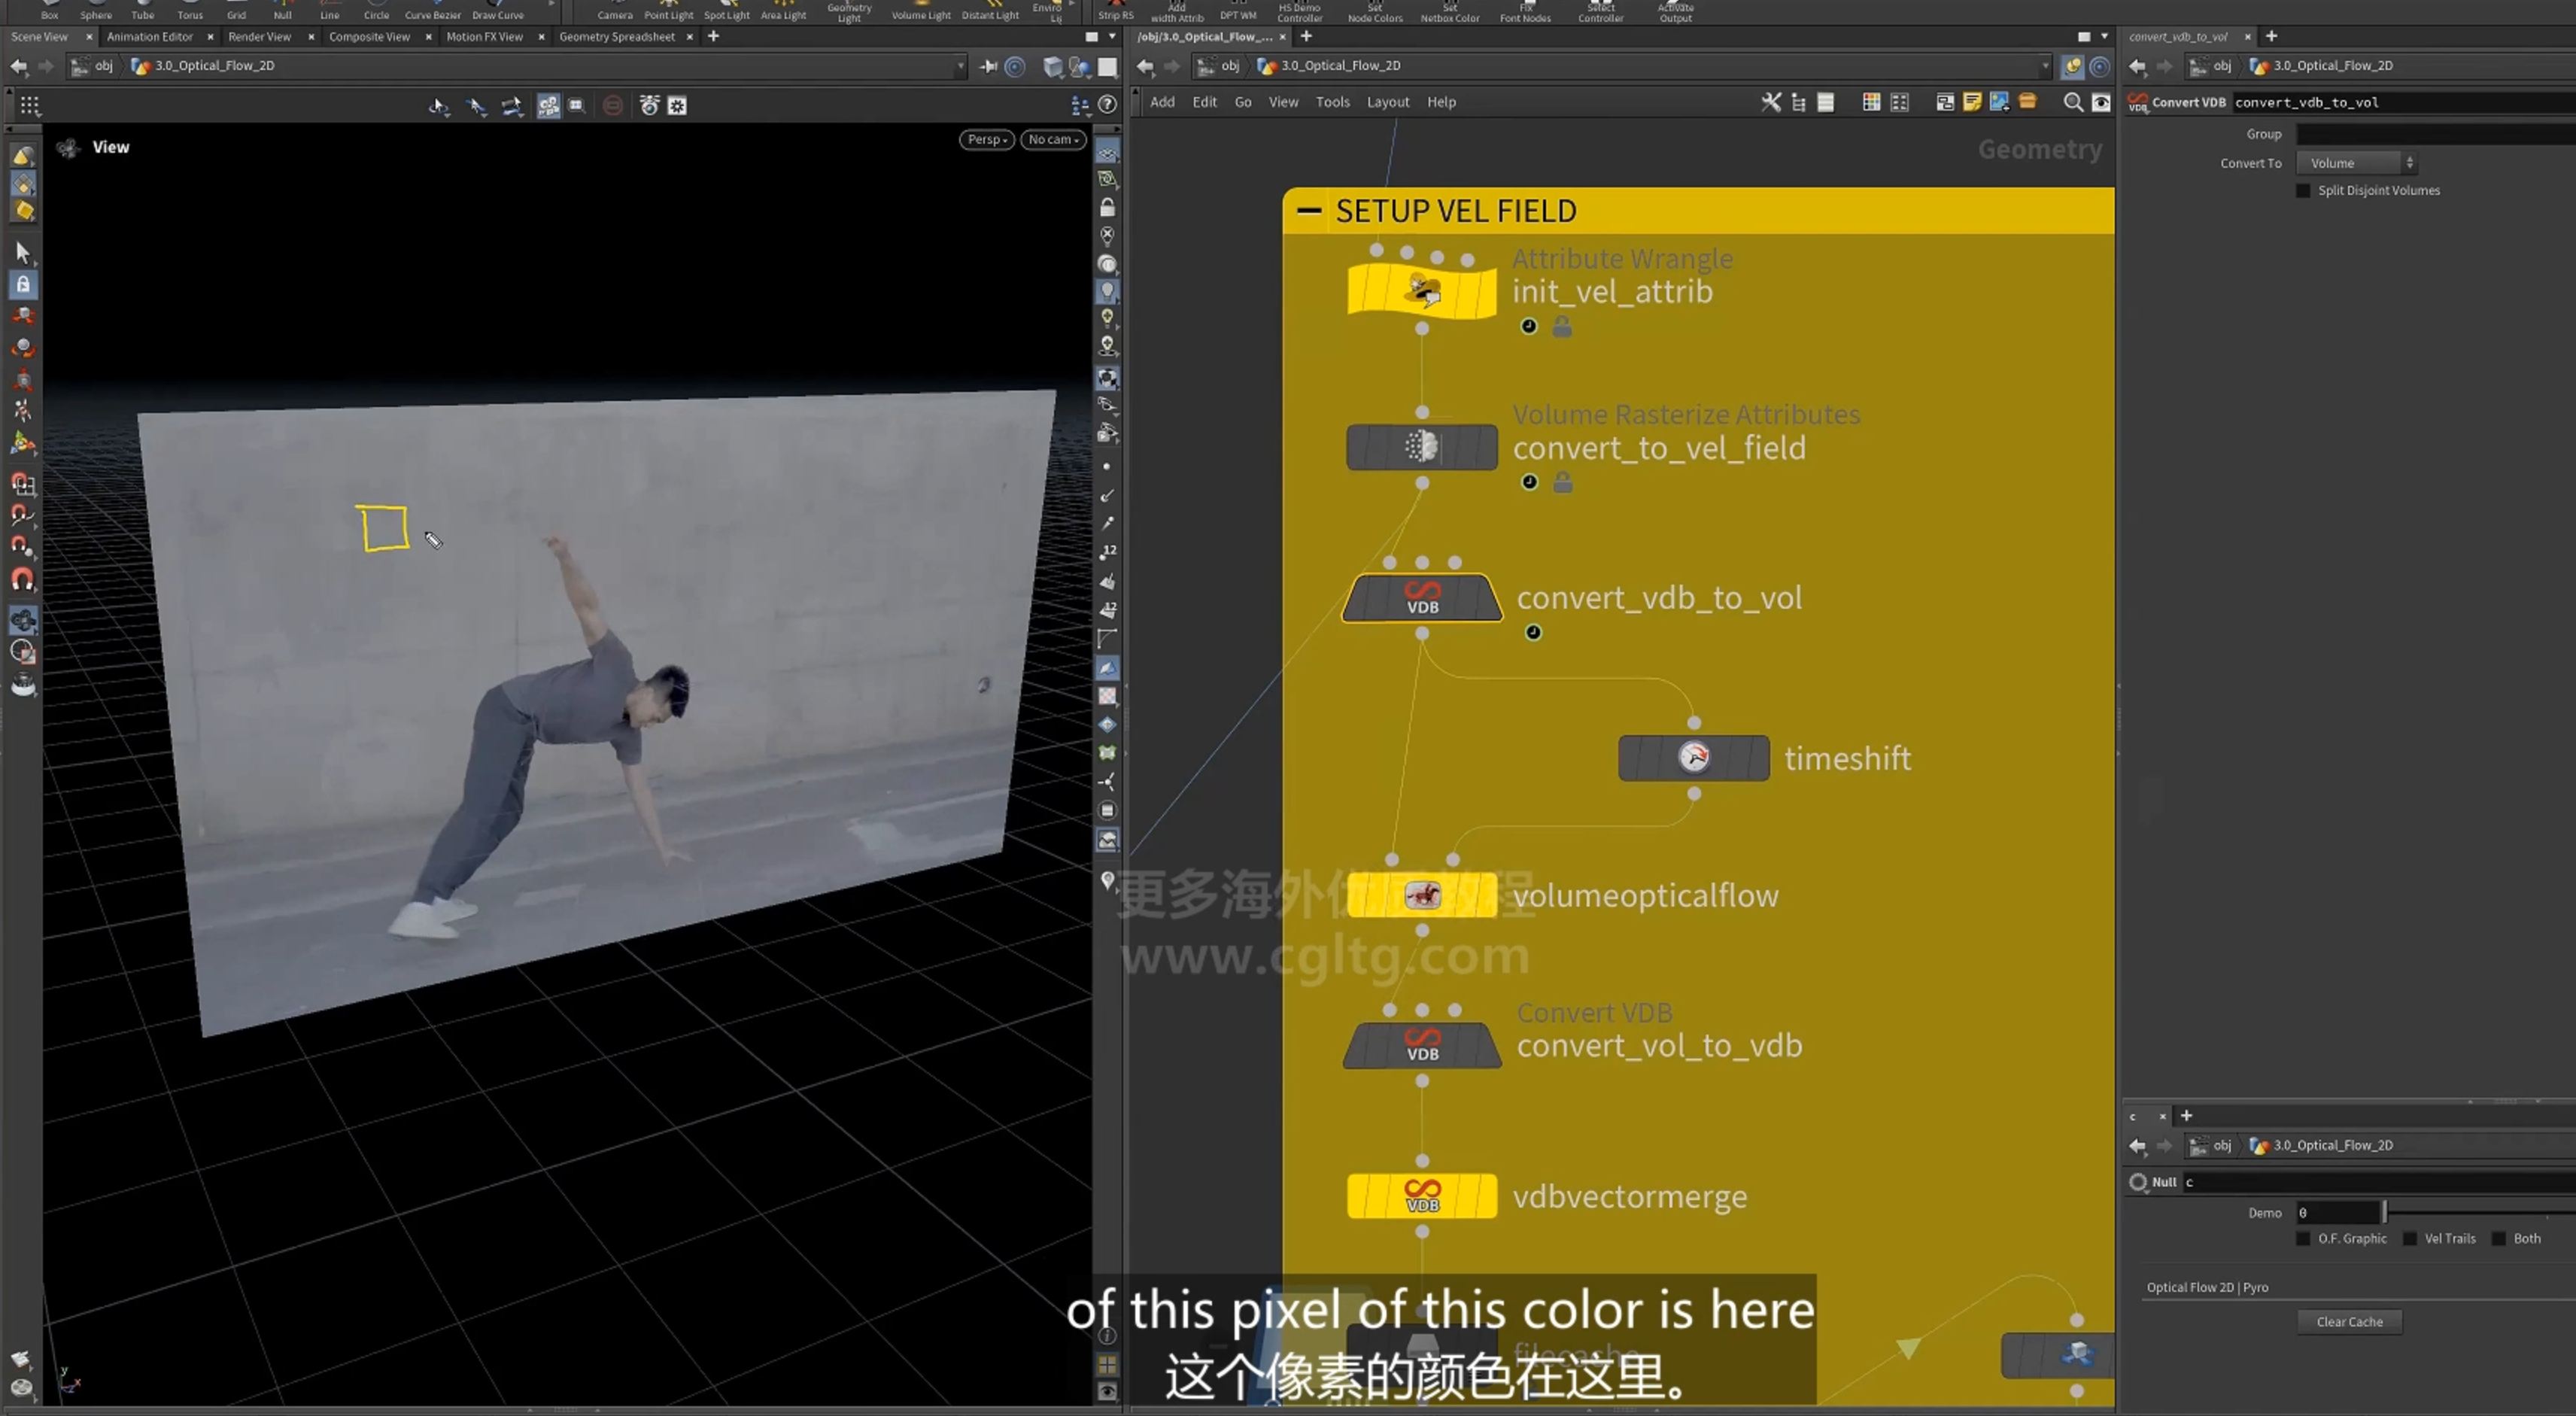Select the init_vel_attrib wrangle node icon
This screenshot has height=1416, width=2576.
1422,291
